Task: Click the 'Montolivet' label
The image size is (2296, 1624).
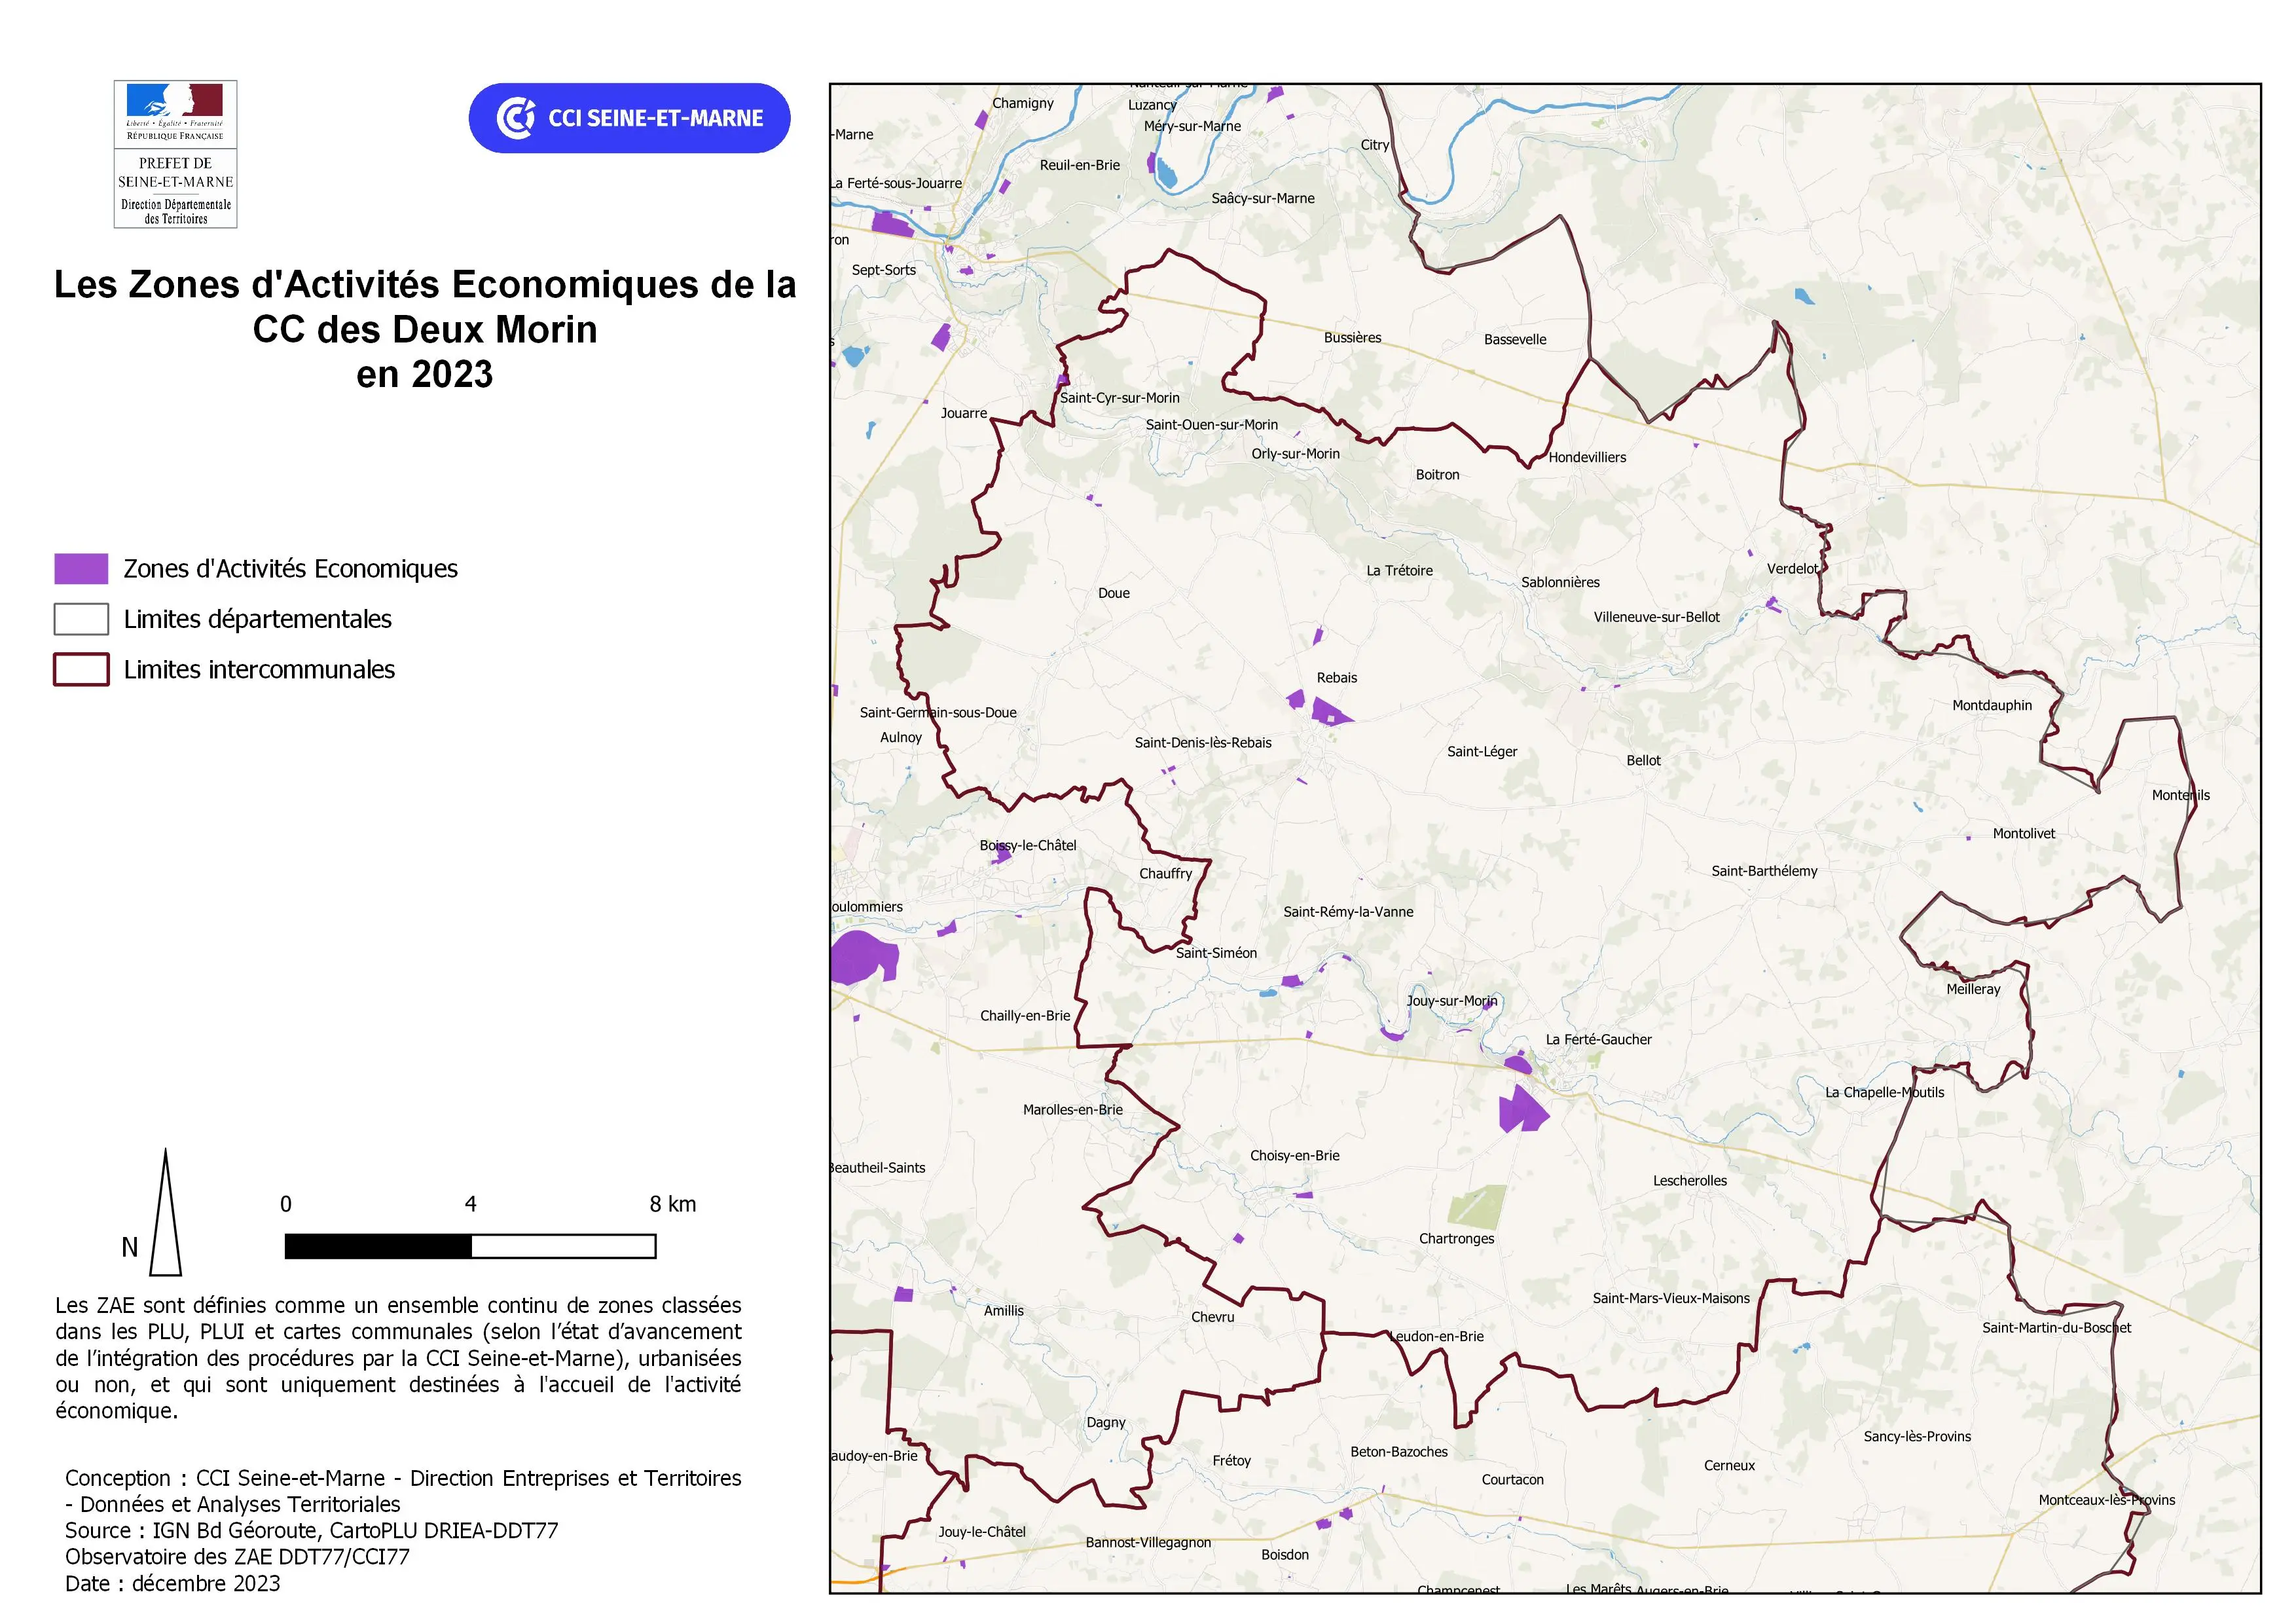Action: pyautogui.click(x=2024, y=834)
